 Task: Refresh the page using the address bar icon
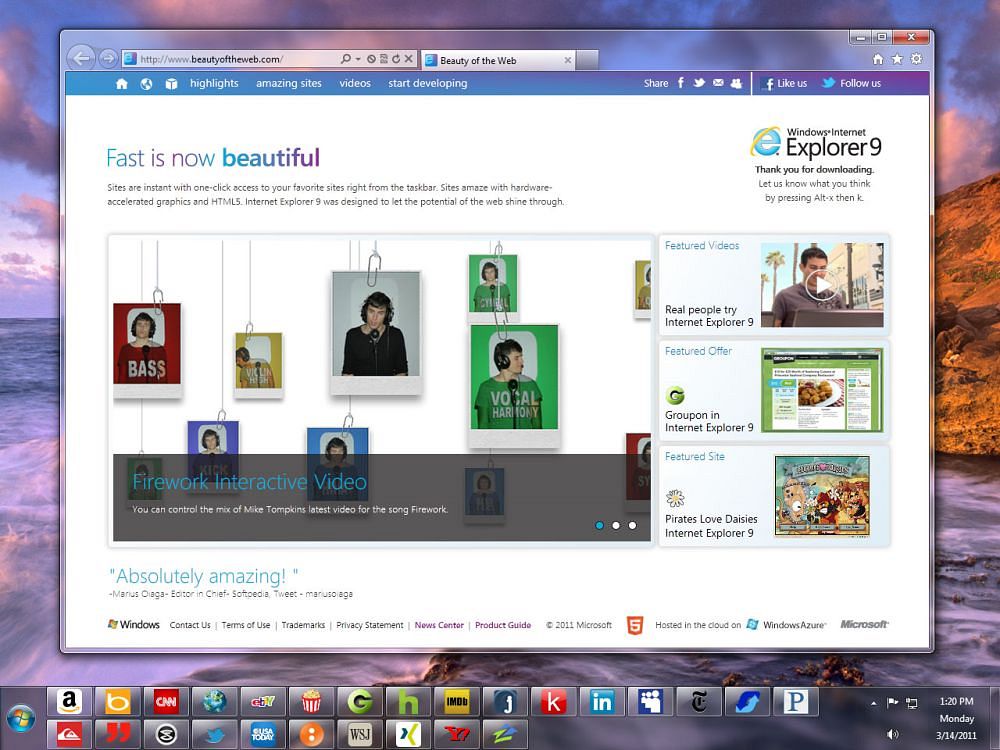pos(396,59)
